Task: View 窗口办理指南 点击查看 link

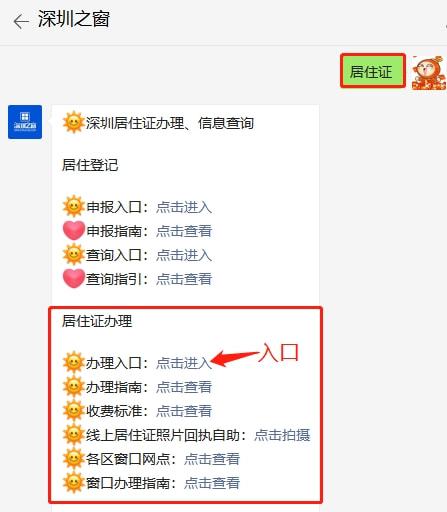Action: point(212,483)
